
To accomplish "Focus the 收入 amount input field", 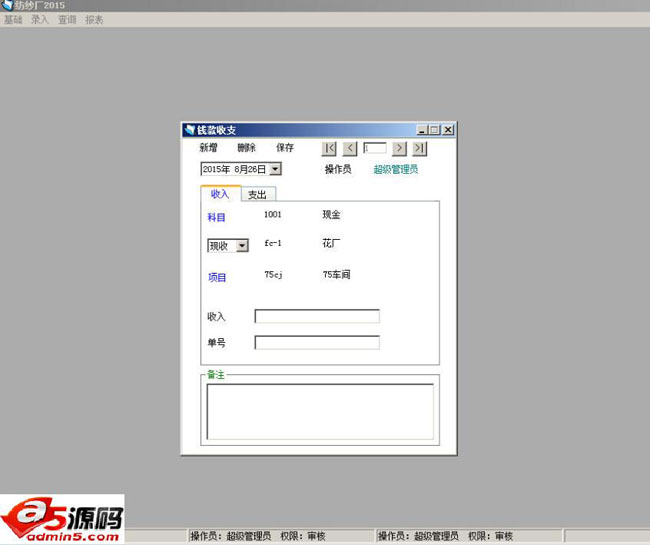I will coord(317,316).
